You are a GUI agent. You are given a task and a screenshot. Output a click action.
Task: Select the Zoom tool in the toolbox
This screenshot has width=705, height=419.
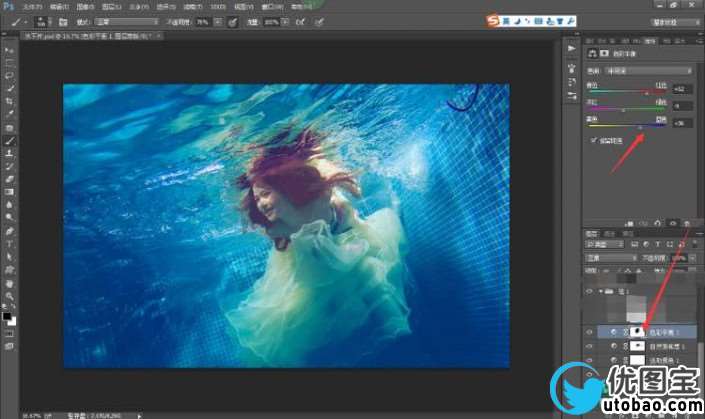9,296
